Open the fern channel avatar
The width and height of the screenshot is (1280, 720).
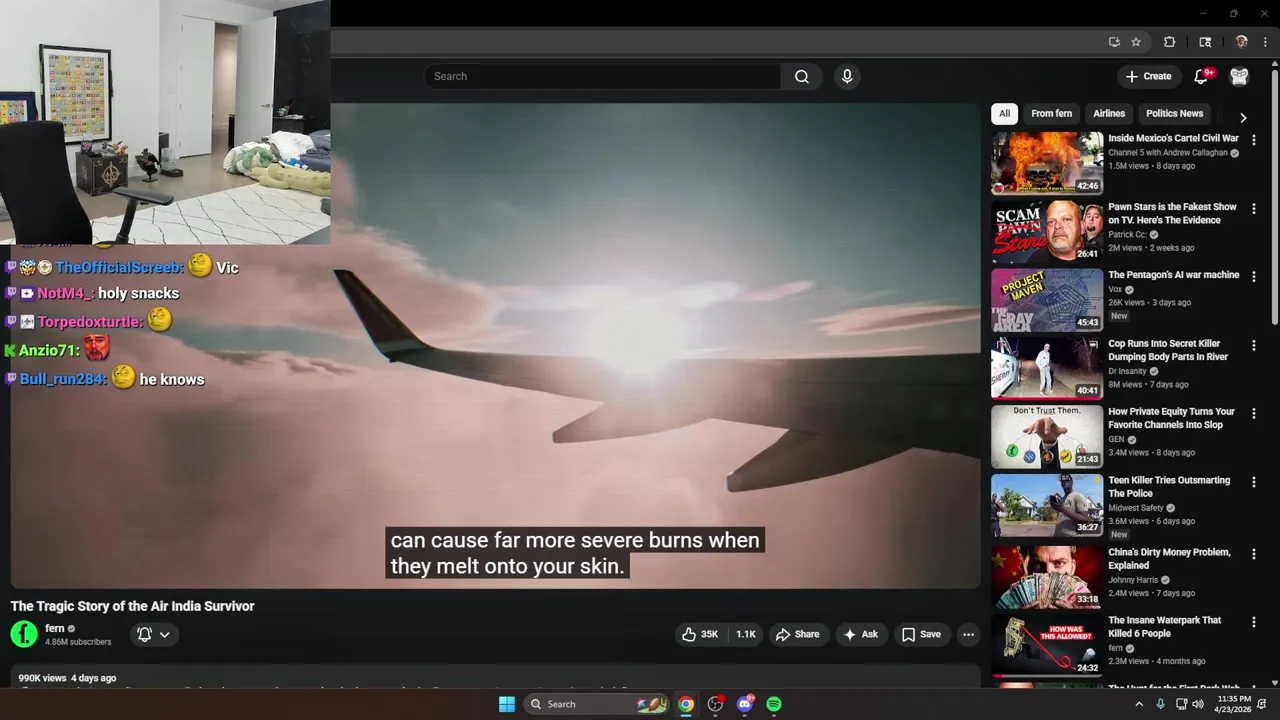[24, 634]
